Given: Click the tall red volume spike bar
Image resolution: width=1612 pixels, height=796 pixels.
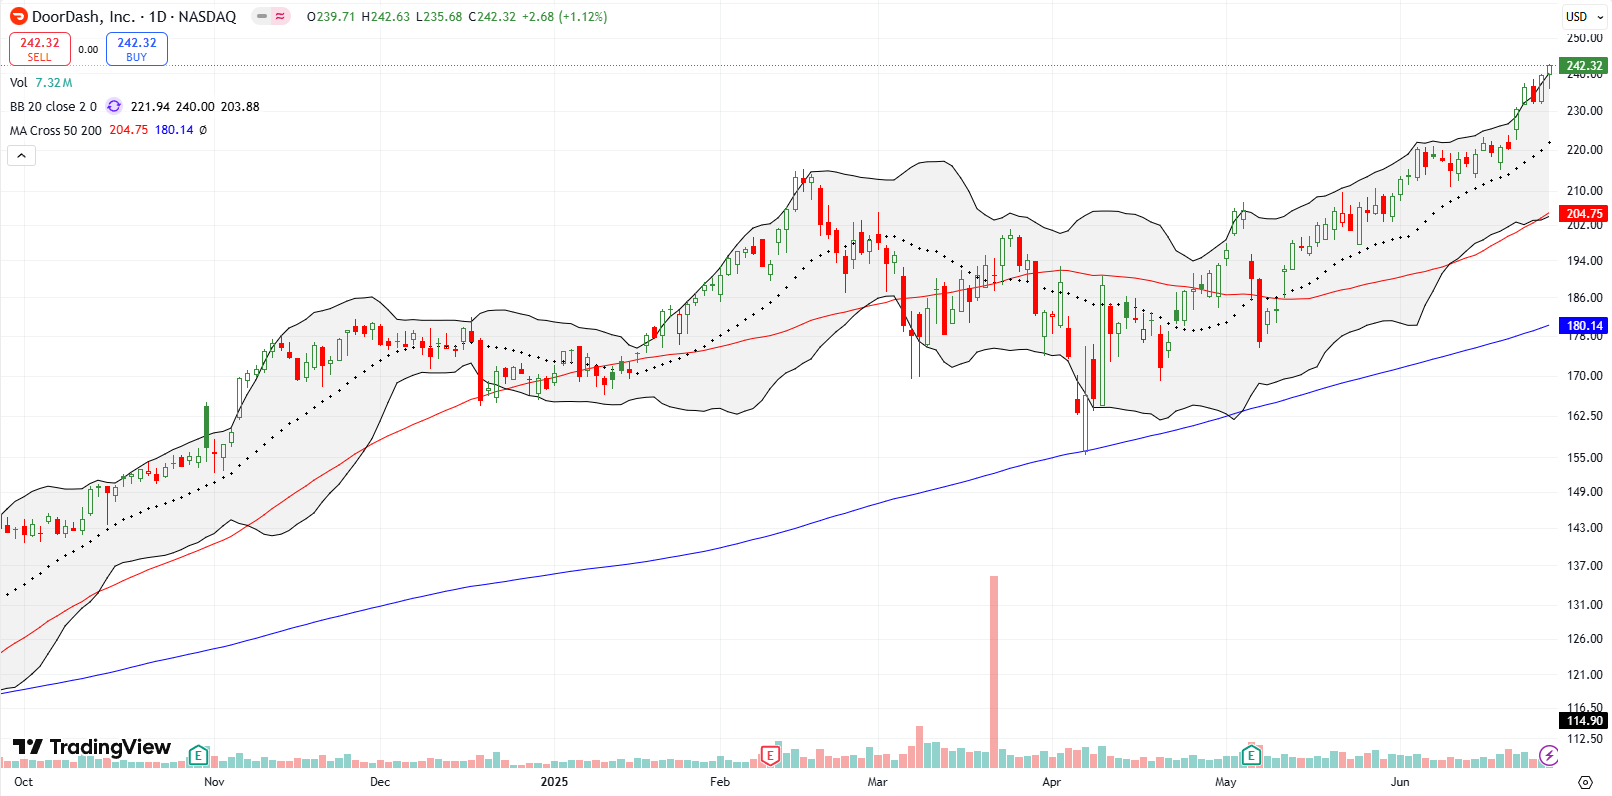Looking at the screenshot, I should pyautogui.click(x=994, y=671).
